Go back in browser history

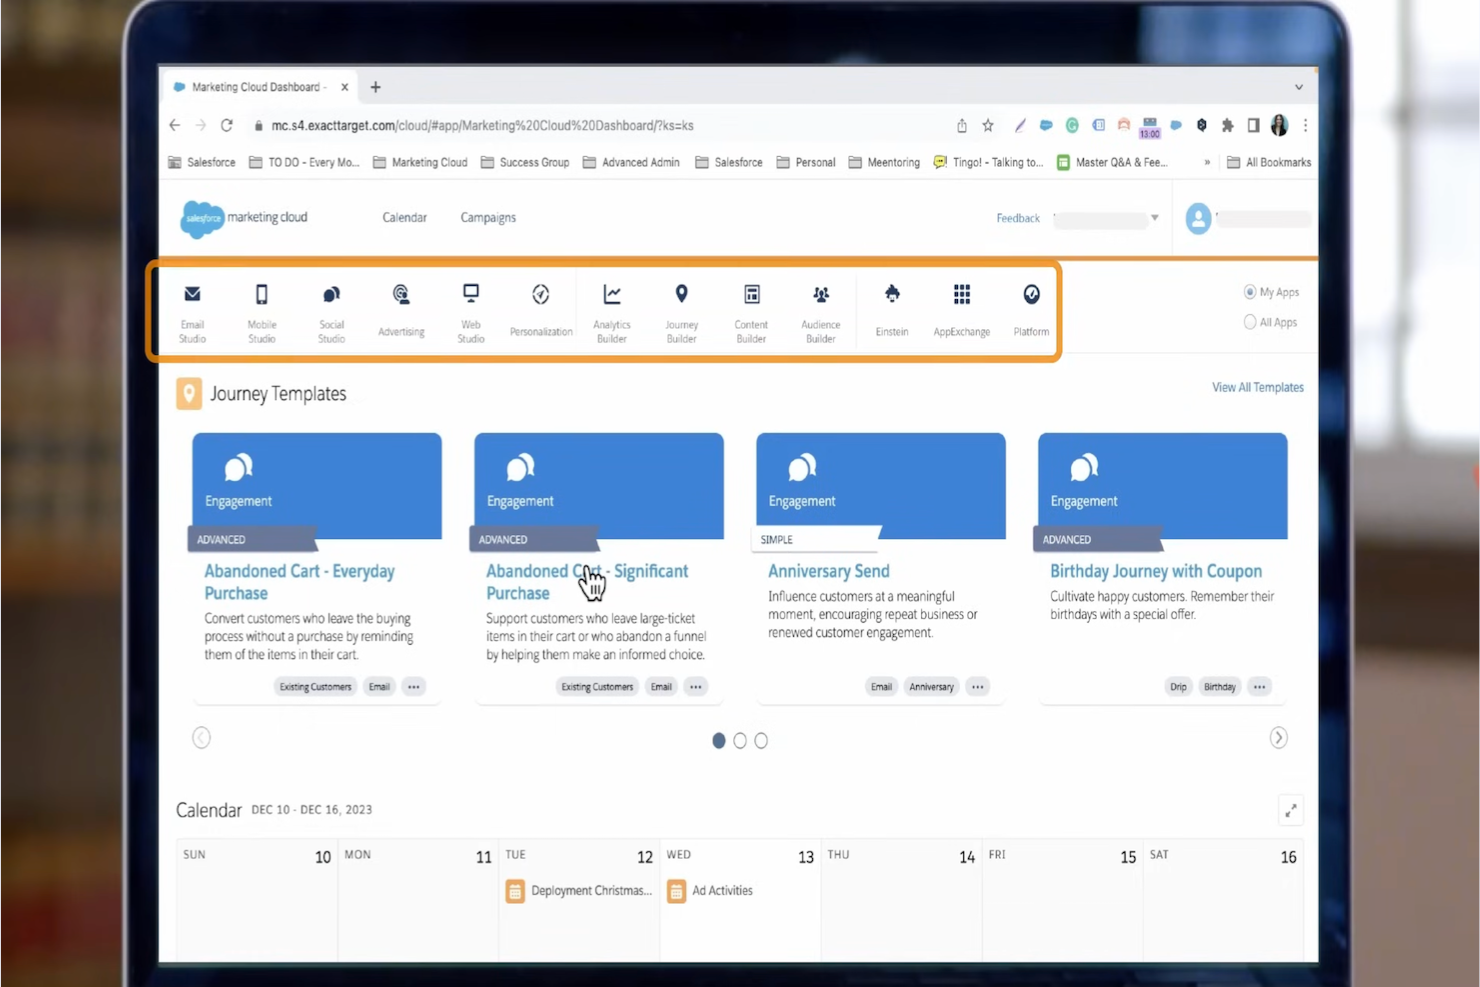pos(175,125)
